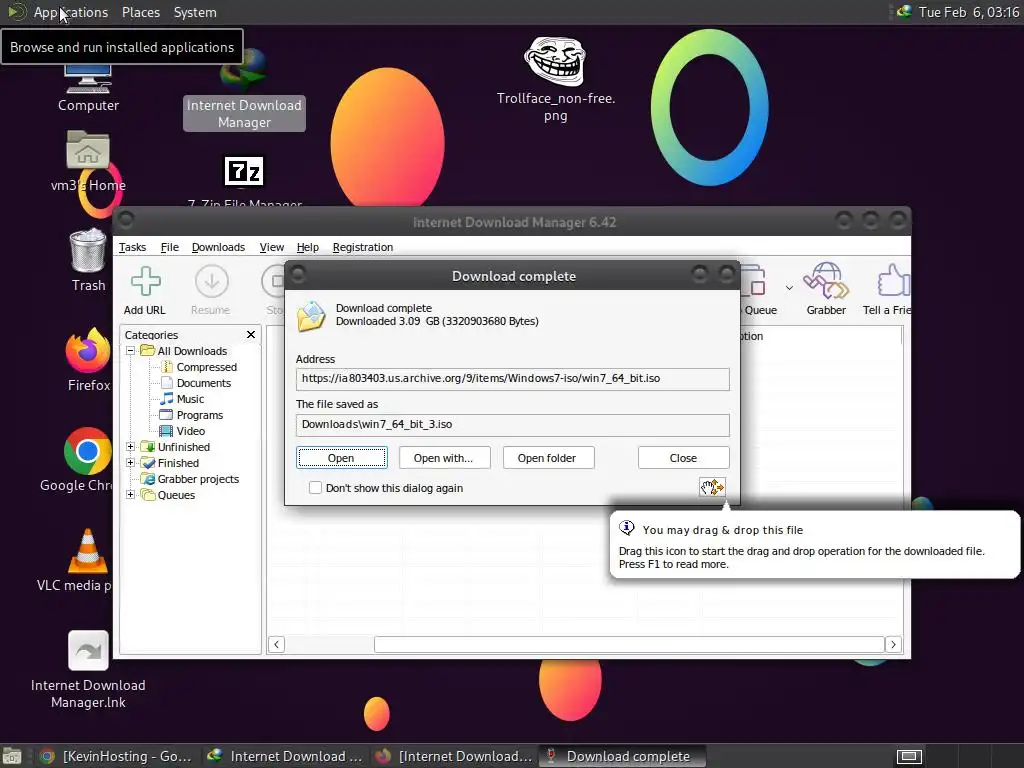Select Video category in tree
The height and width of the screenshot is (768, 1024).
pos(190,431)
